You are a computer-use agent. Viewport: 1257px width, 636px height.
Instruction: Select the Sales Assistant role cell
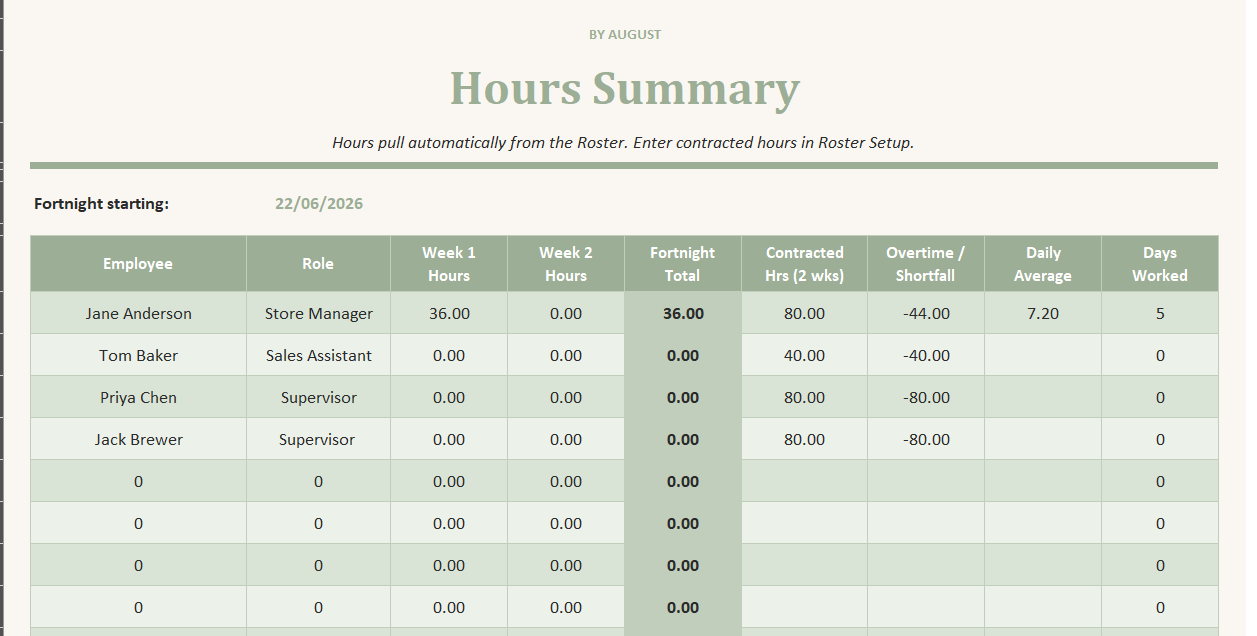(318, 355)
